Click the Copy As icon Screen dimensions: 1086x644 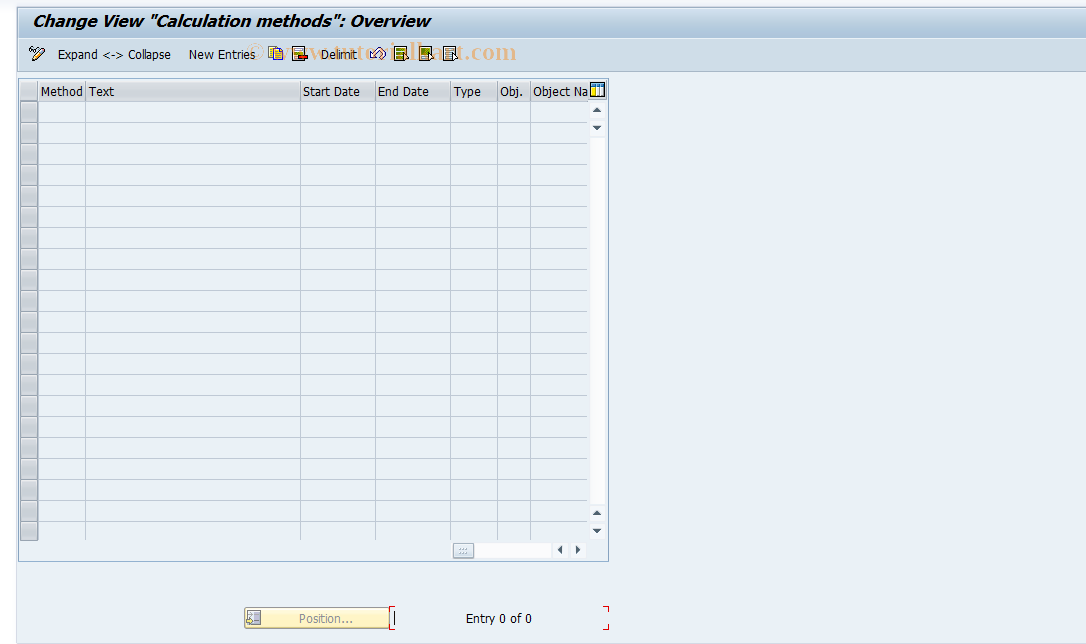[x=276, y=54]
